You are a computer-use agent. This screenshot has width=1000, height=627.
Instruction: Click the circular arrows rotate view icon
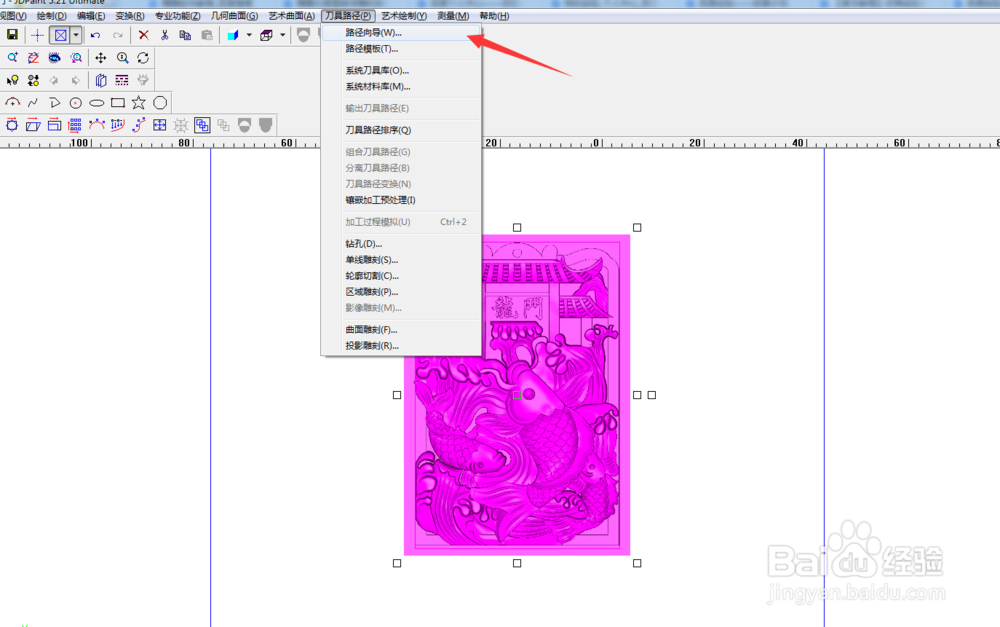143,58
